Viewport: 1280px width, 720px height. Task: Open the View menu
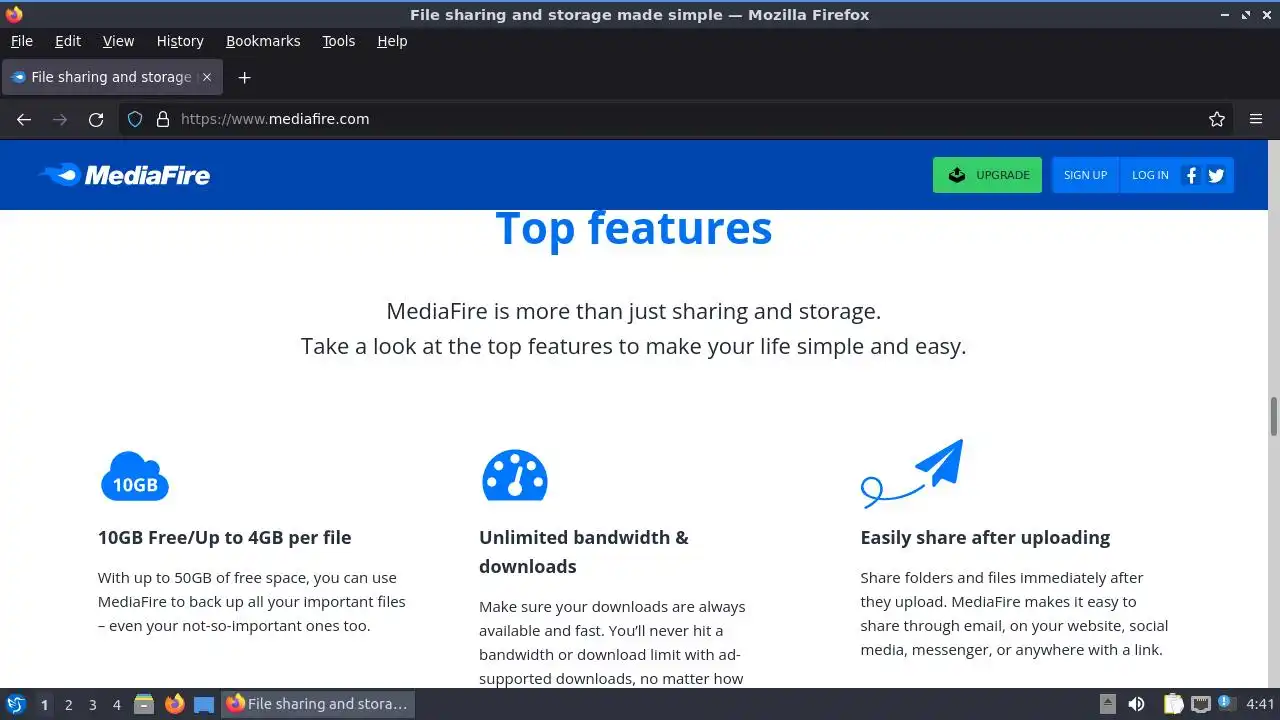pyautogui.click(x=118, y=41)
